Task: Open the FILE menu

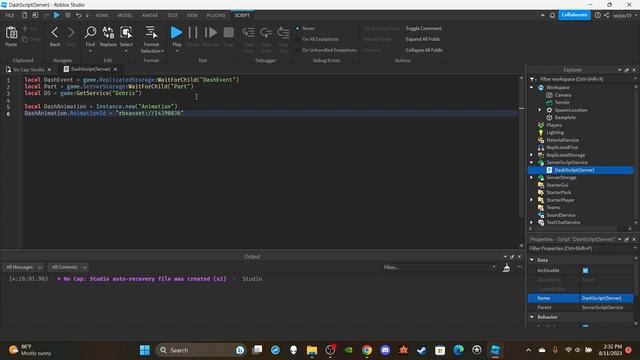Action: (x=10, y=16)
